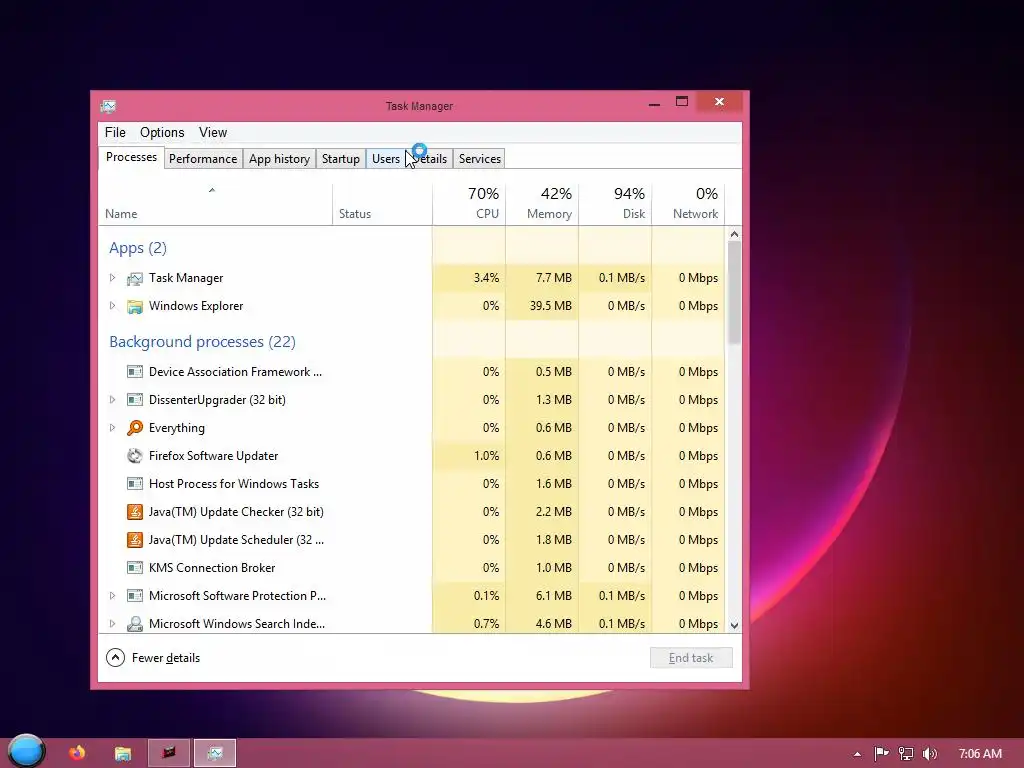Click the scrollbar down arrow
This screenshot has height=768, width=1024.
(734, 625)
